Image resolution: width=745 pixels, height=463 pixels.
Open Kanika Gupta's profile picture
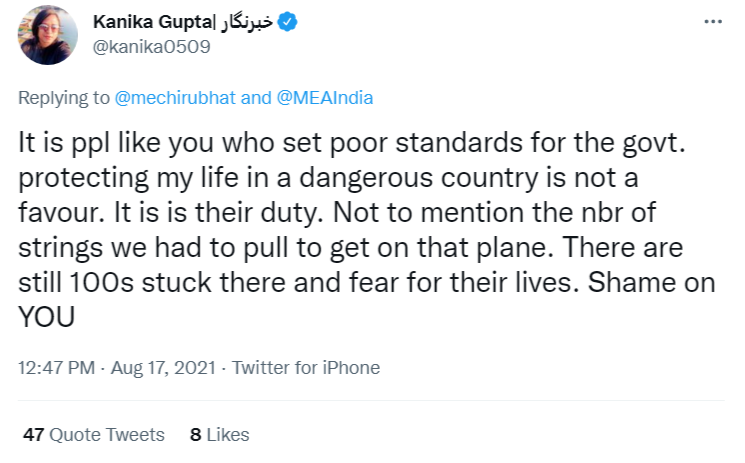(48, 35)
